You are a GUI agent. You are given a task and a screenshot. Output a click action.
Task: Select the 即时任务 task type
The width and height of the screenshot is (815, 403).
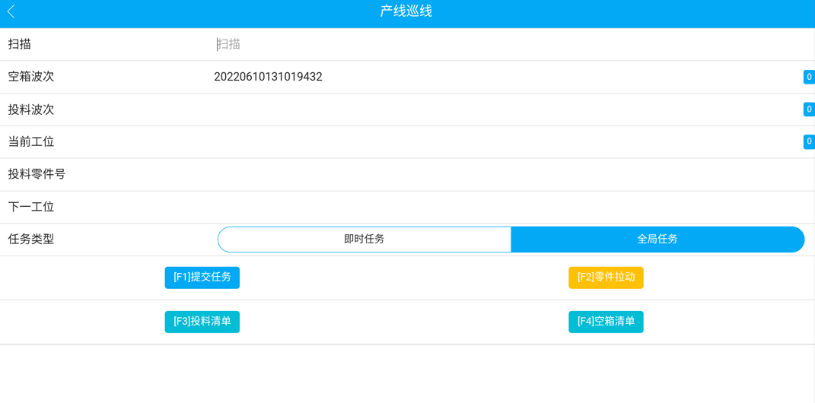tap(364, 239)
